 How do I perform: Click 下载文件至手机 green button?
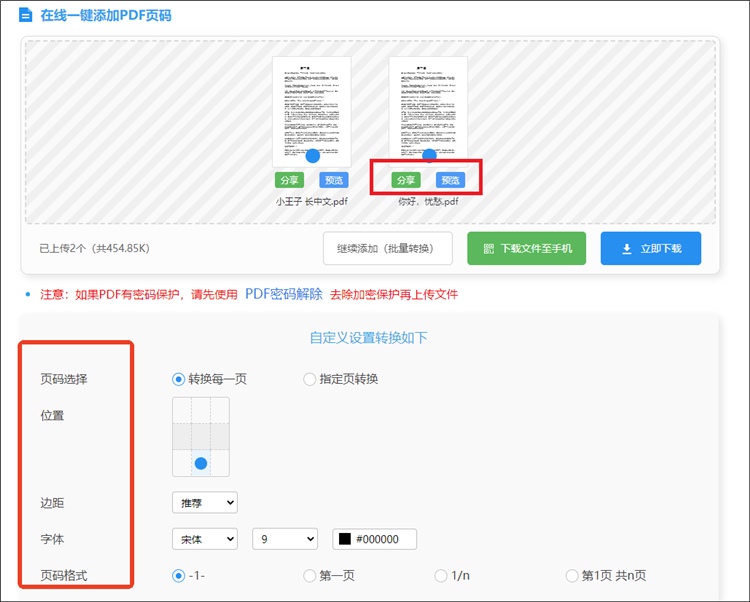[527, 248]
